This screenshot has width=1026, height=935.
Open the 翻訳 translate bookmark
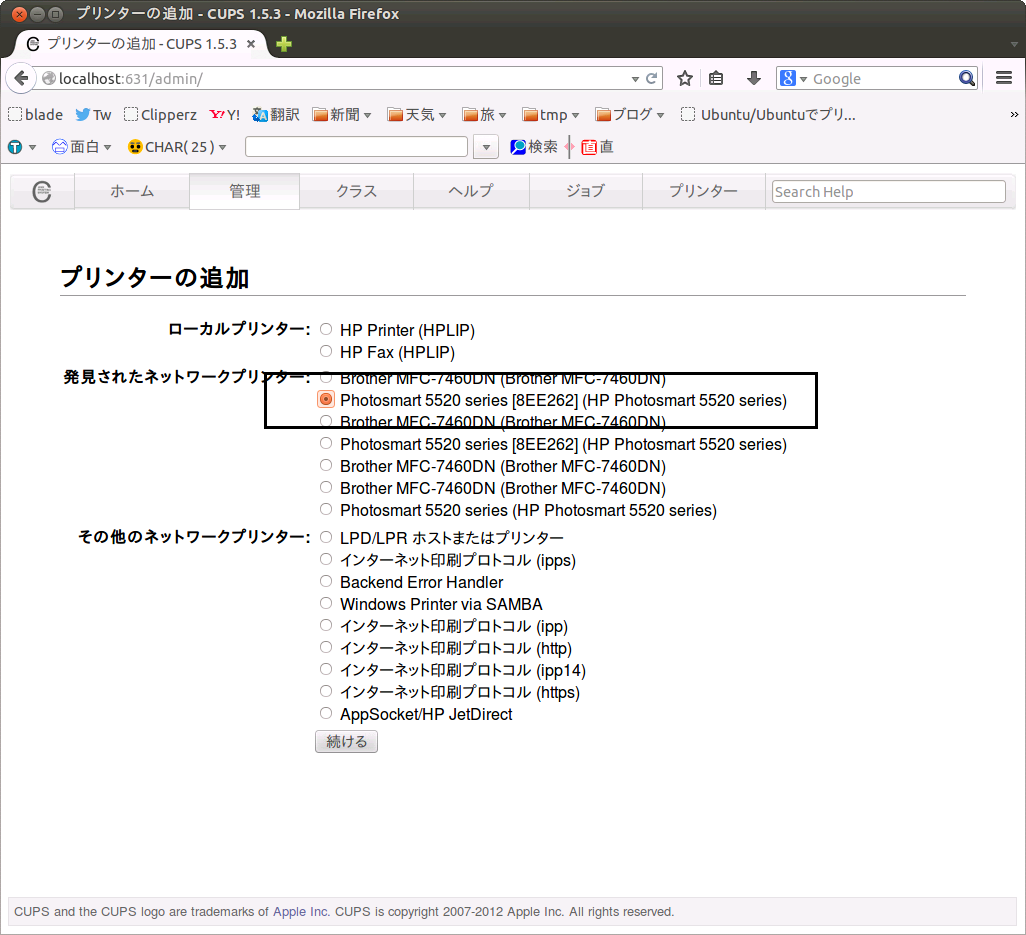[x=275, y=115]
